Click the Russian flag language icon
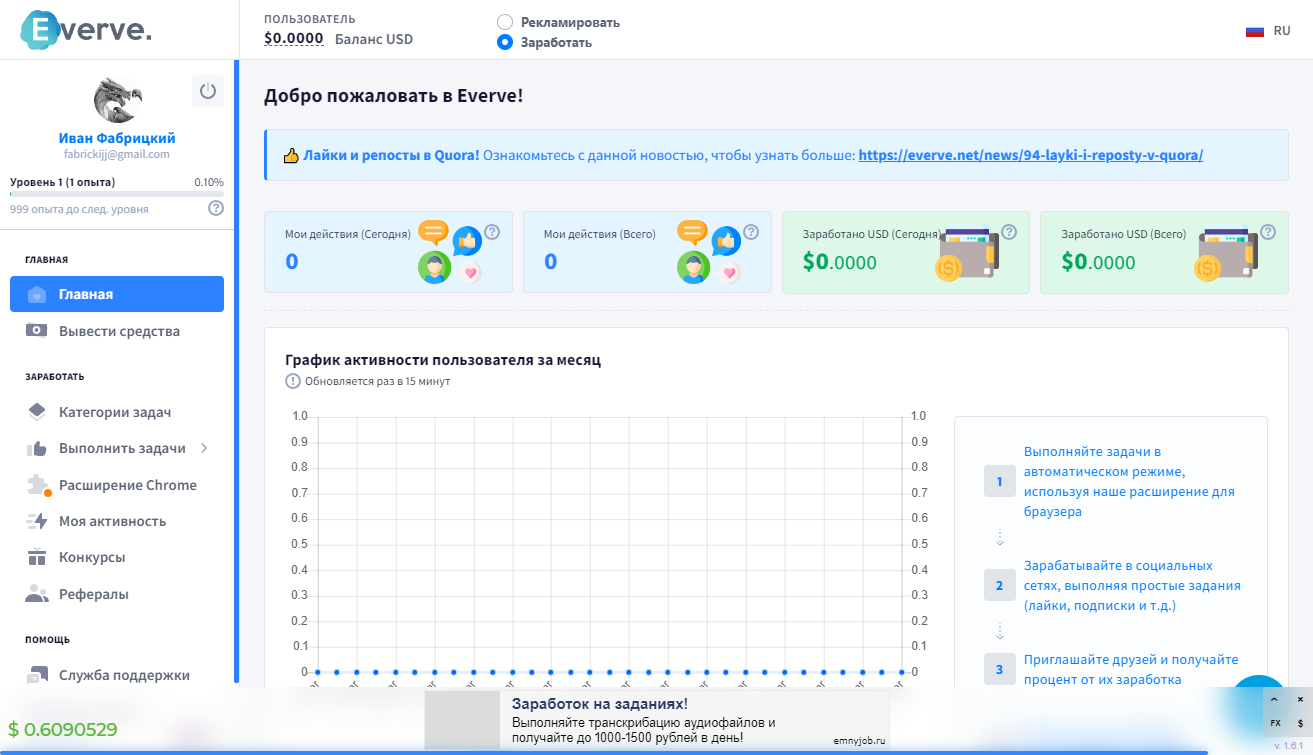This screenshot has width=1313, height=755. tap(1255, 31)
